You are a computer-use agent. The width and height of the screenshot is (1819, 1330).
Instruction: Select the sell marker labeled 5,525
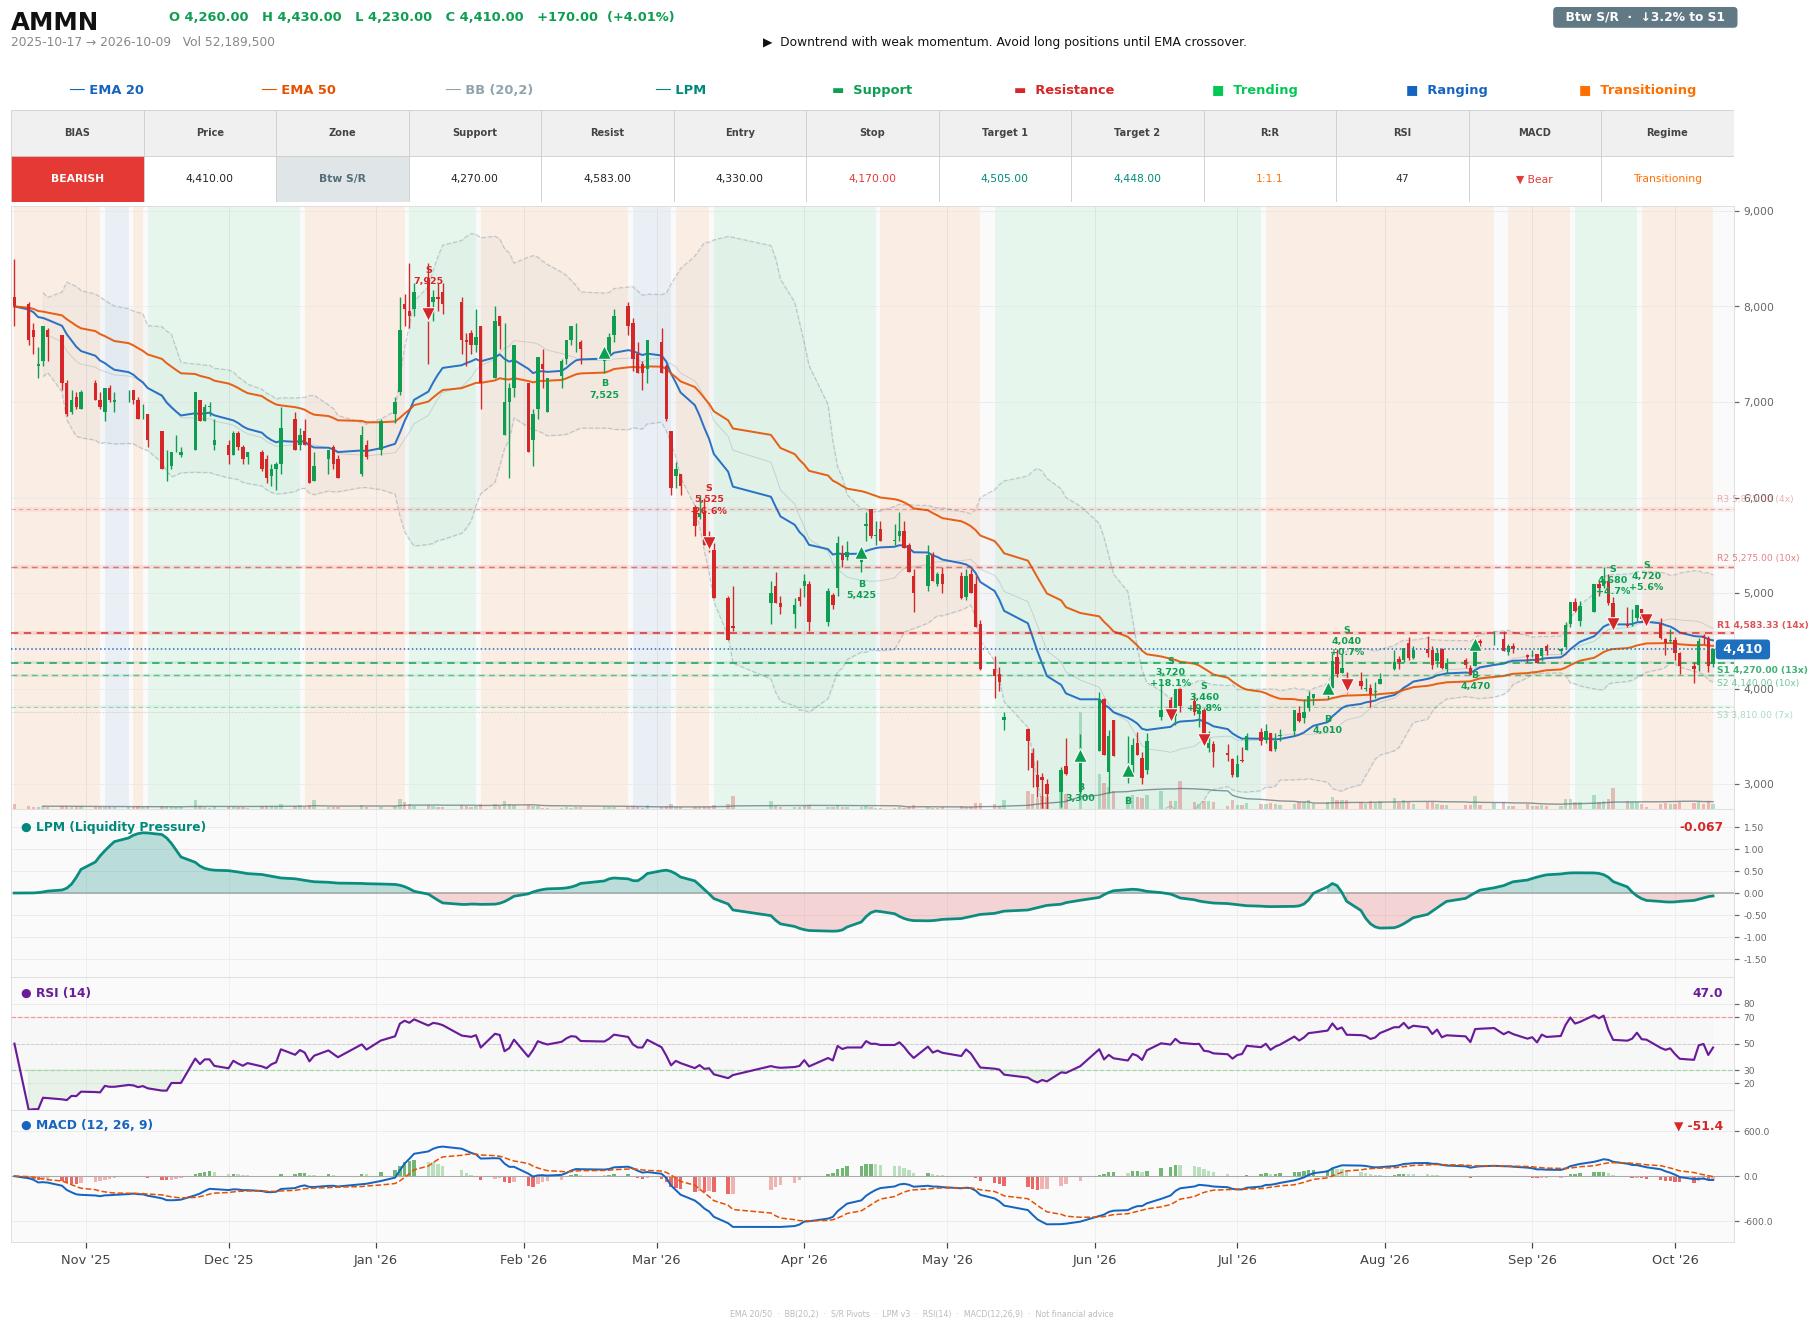[x=709, y=543]
